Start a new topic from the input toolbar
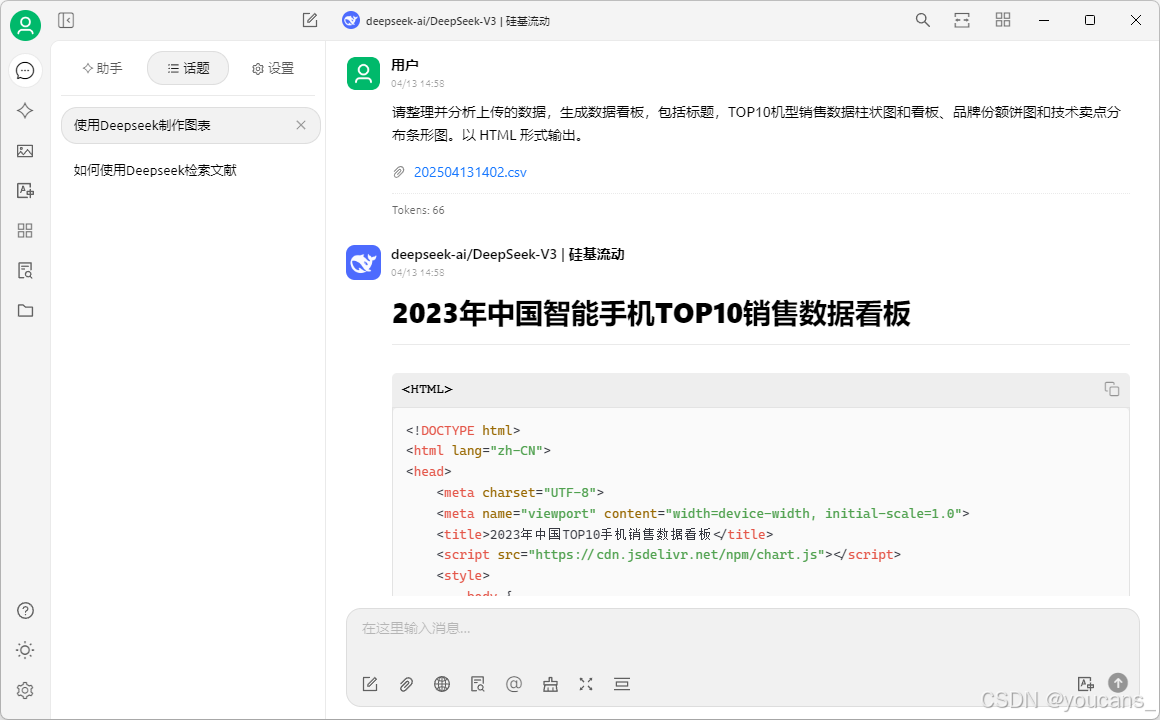The width and height of the screenshot is (1160, 720). (370, 684)
